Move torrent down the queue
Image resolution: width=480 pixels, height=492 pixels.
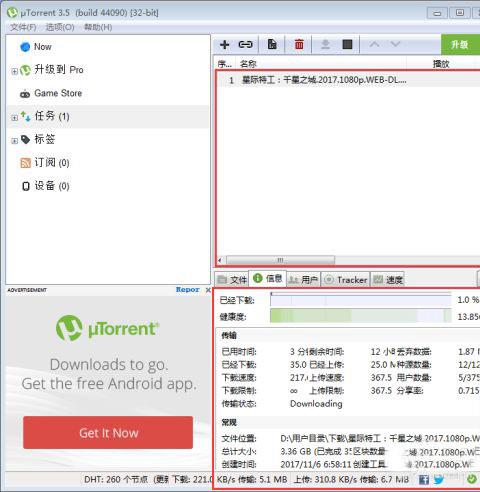coord(395,44)
